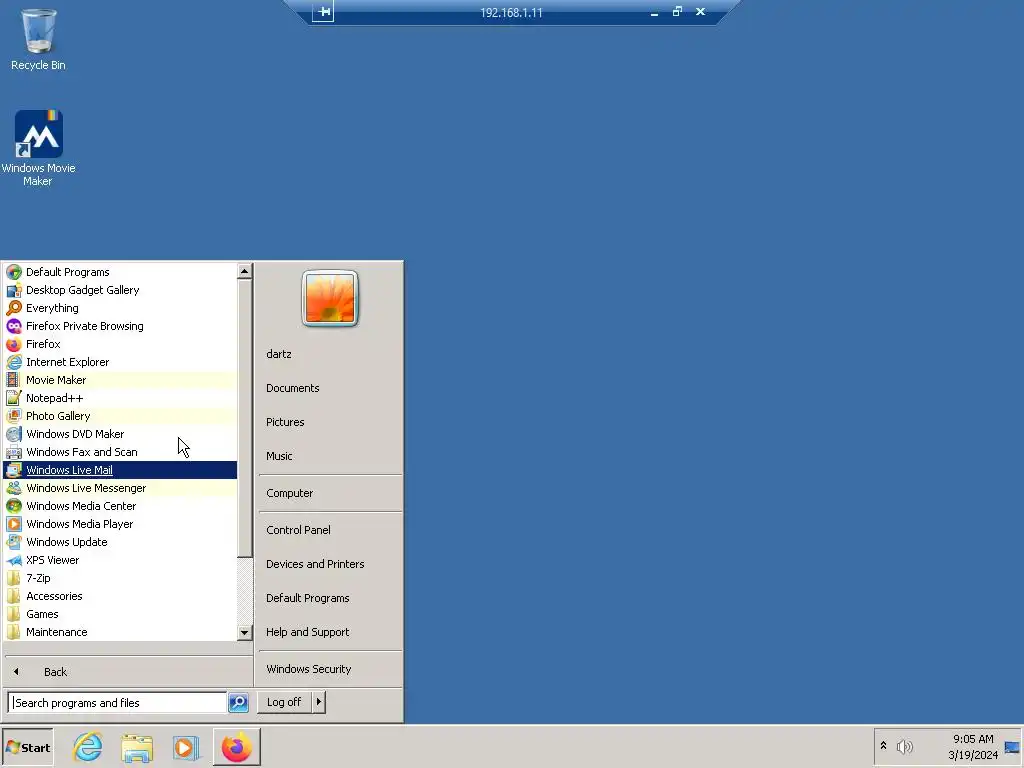Open the highlighted Windows Live Mail entry

(120, 470)
